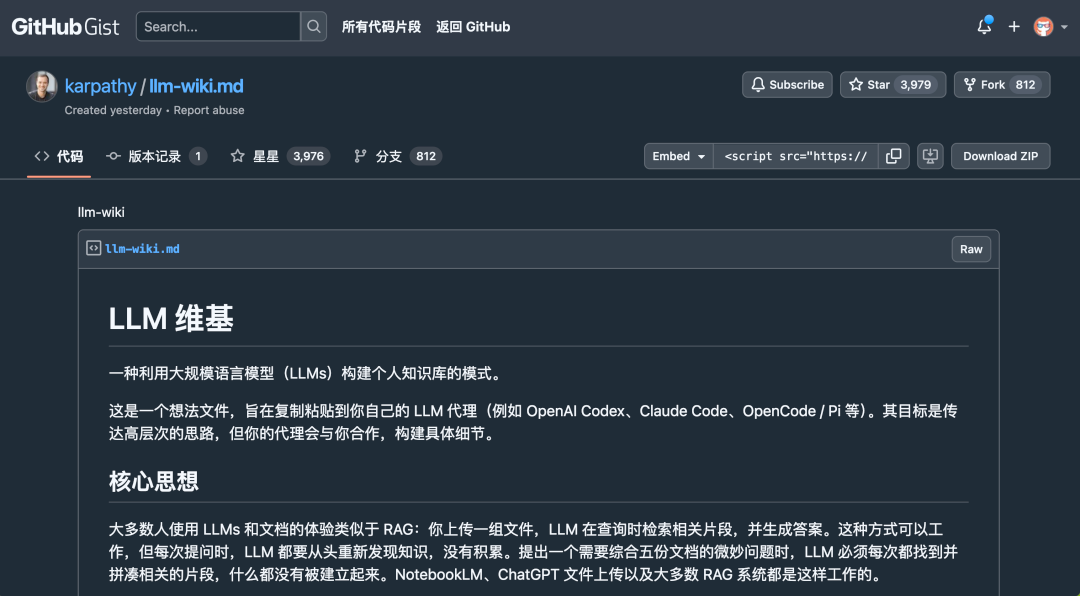
Task: Click Report abuse link
Action: [209, 110]
